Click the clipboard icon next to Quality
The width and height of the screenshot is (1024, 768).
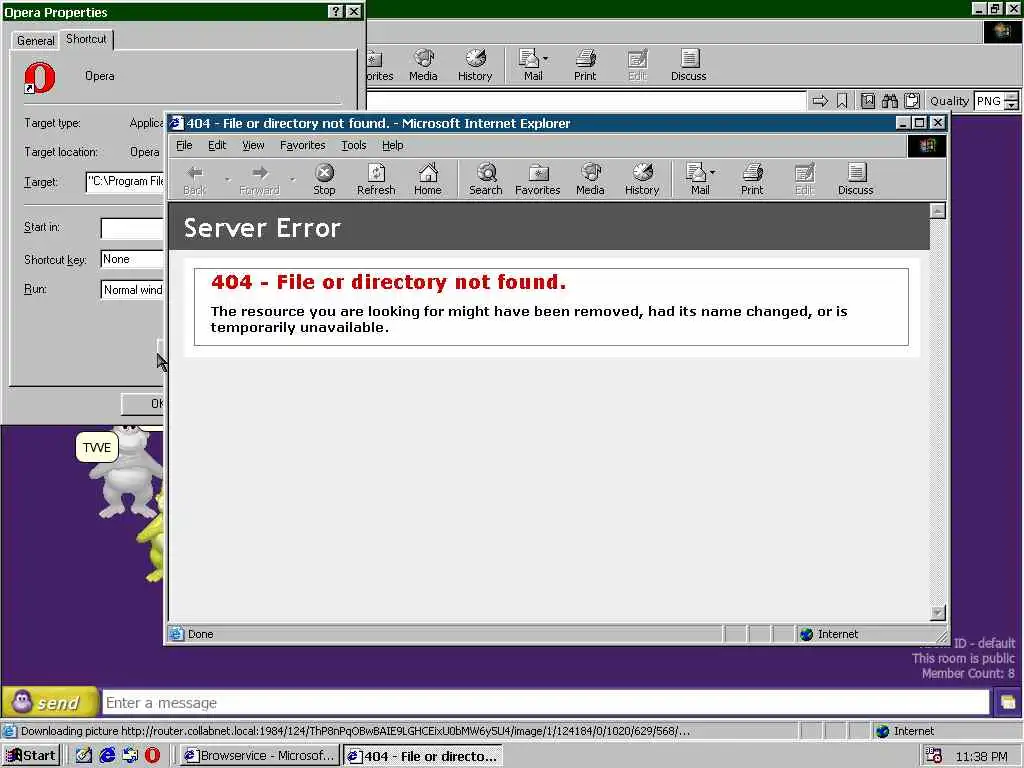point(912,101)
